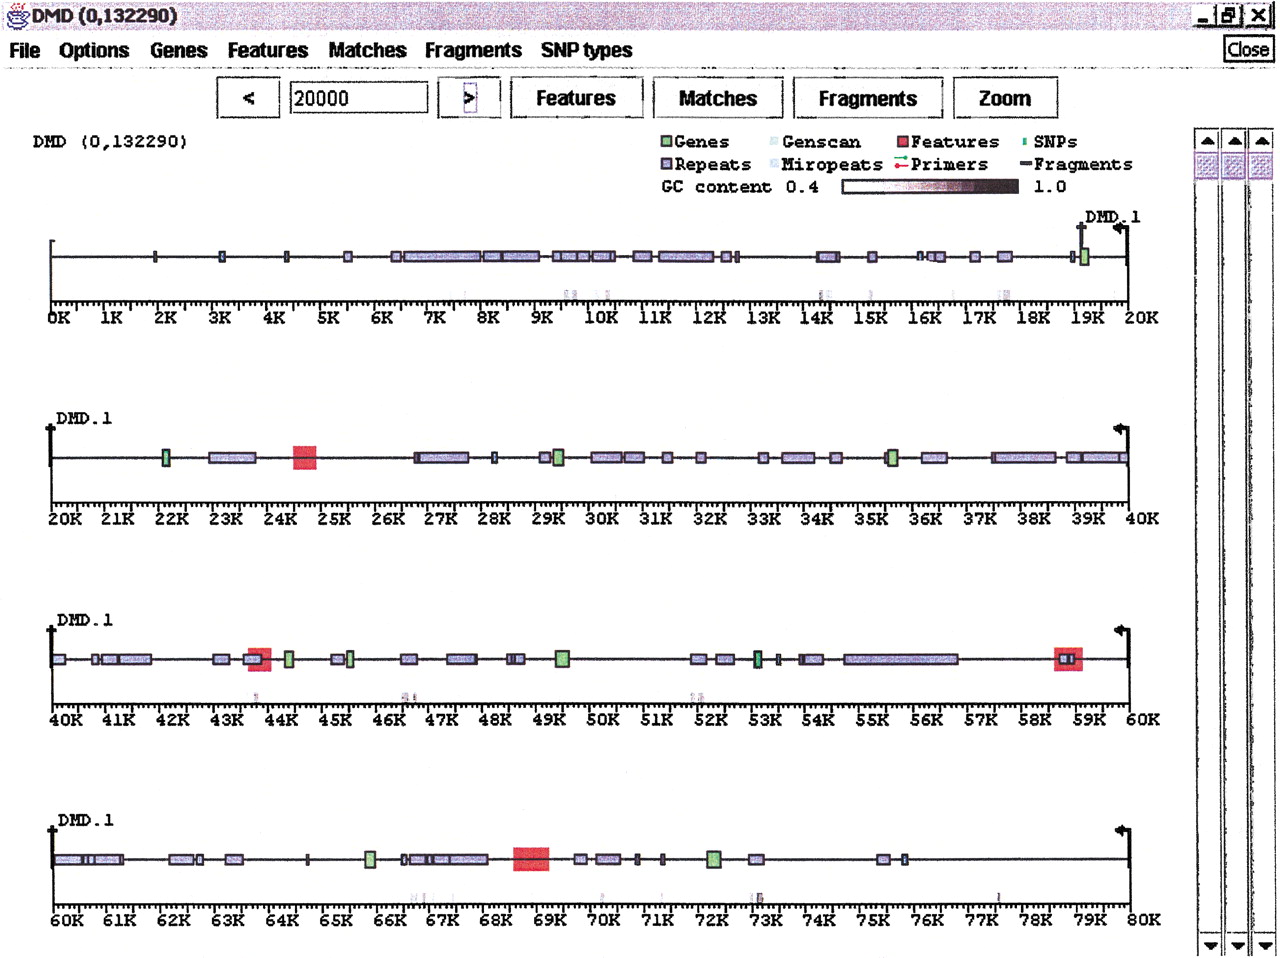Expand the Options menu
This screenshot has height=958, width=1280.
coord(94,50)
